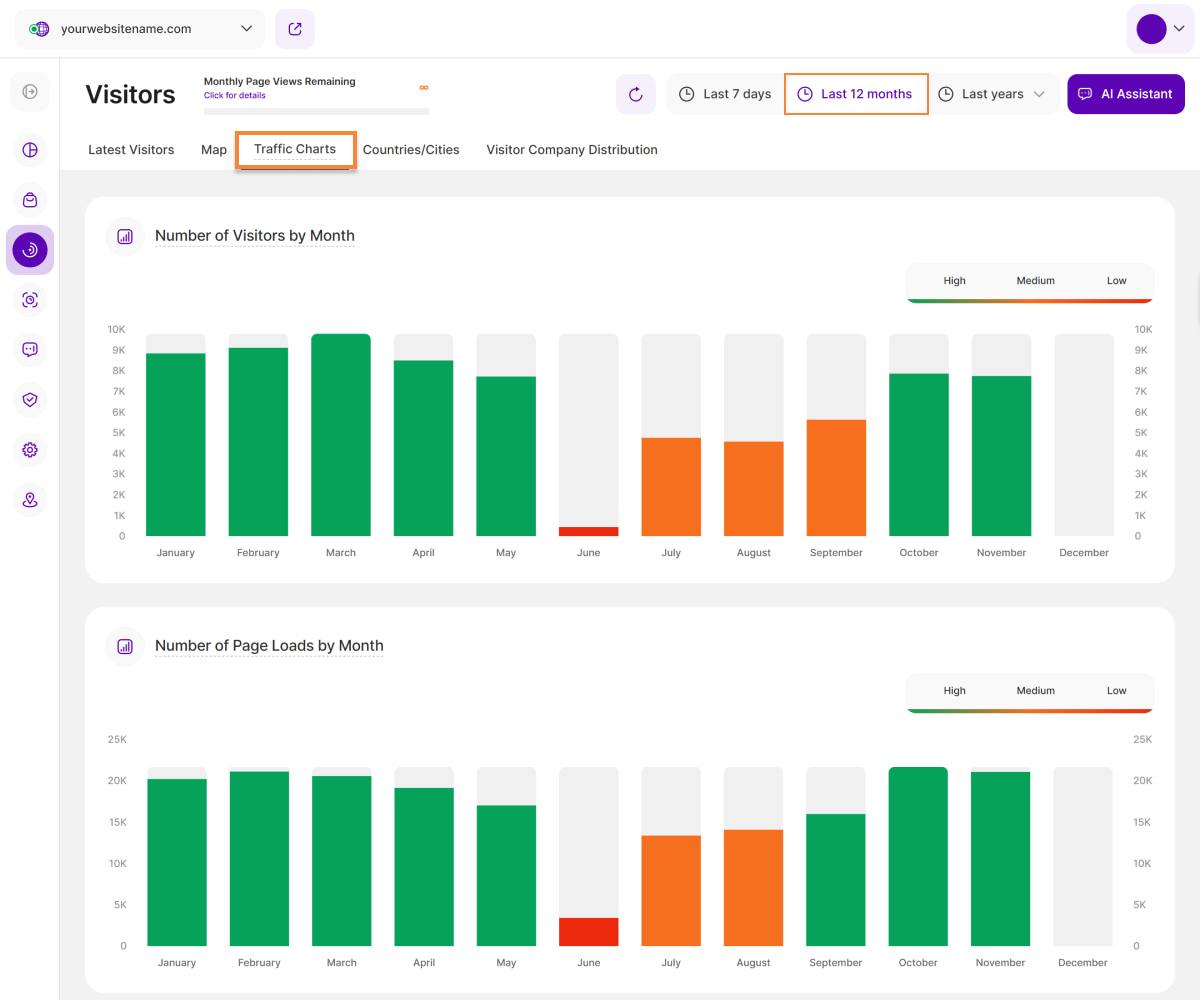Open website in new tab icon
This screenshot has width=1200, height=1000.
click(295, 29)
